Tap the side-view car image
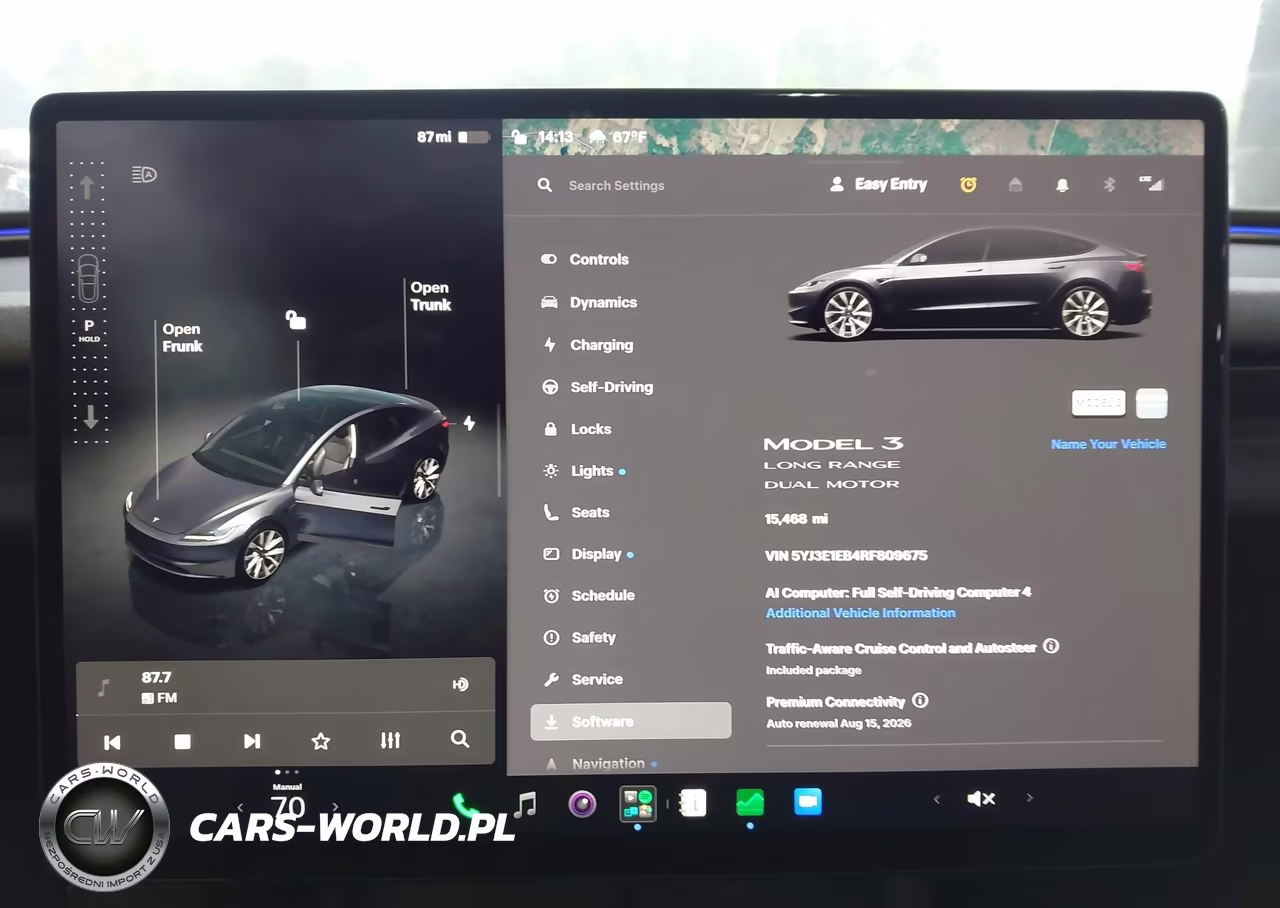Image resolution: width=1280 pixels, height=908 pixels. click(969, 285)
